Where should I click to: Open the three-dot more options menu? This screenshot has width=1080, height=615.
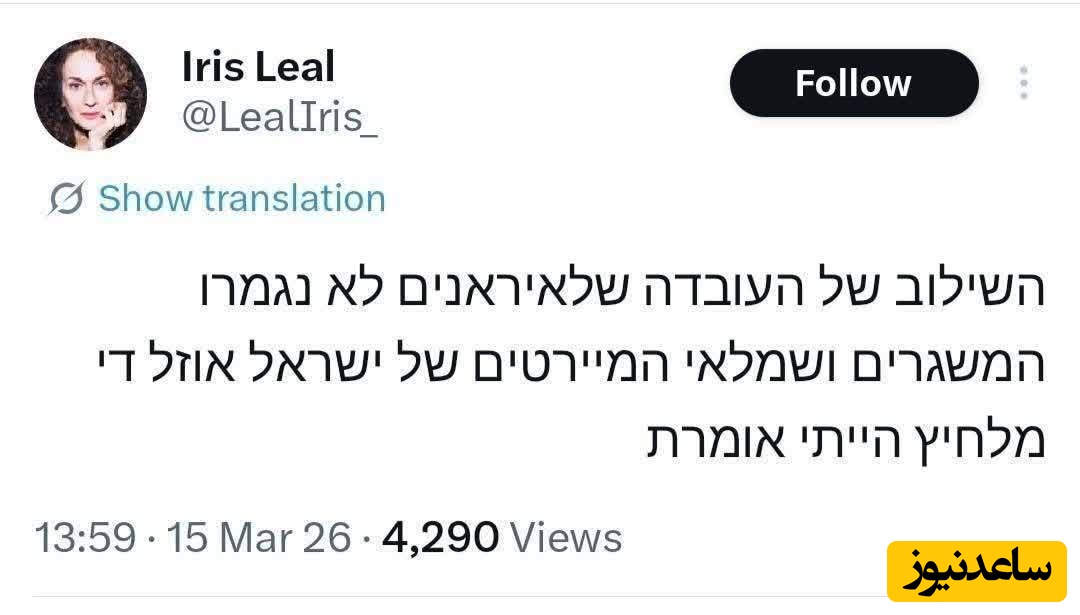coord(1023,83)
